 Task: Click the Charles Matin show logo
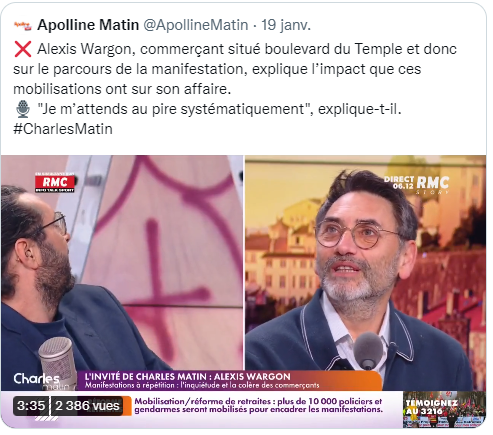pyautogui.click(x=37, y=381)
